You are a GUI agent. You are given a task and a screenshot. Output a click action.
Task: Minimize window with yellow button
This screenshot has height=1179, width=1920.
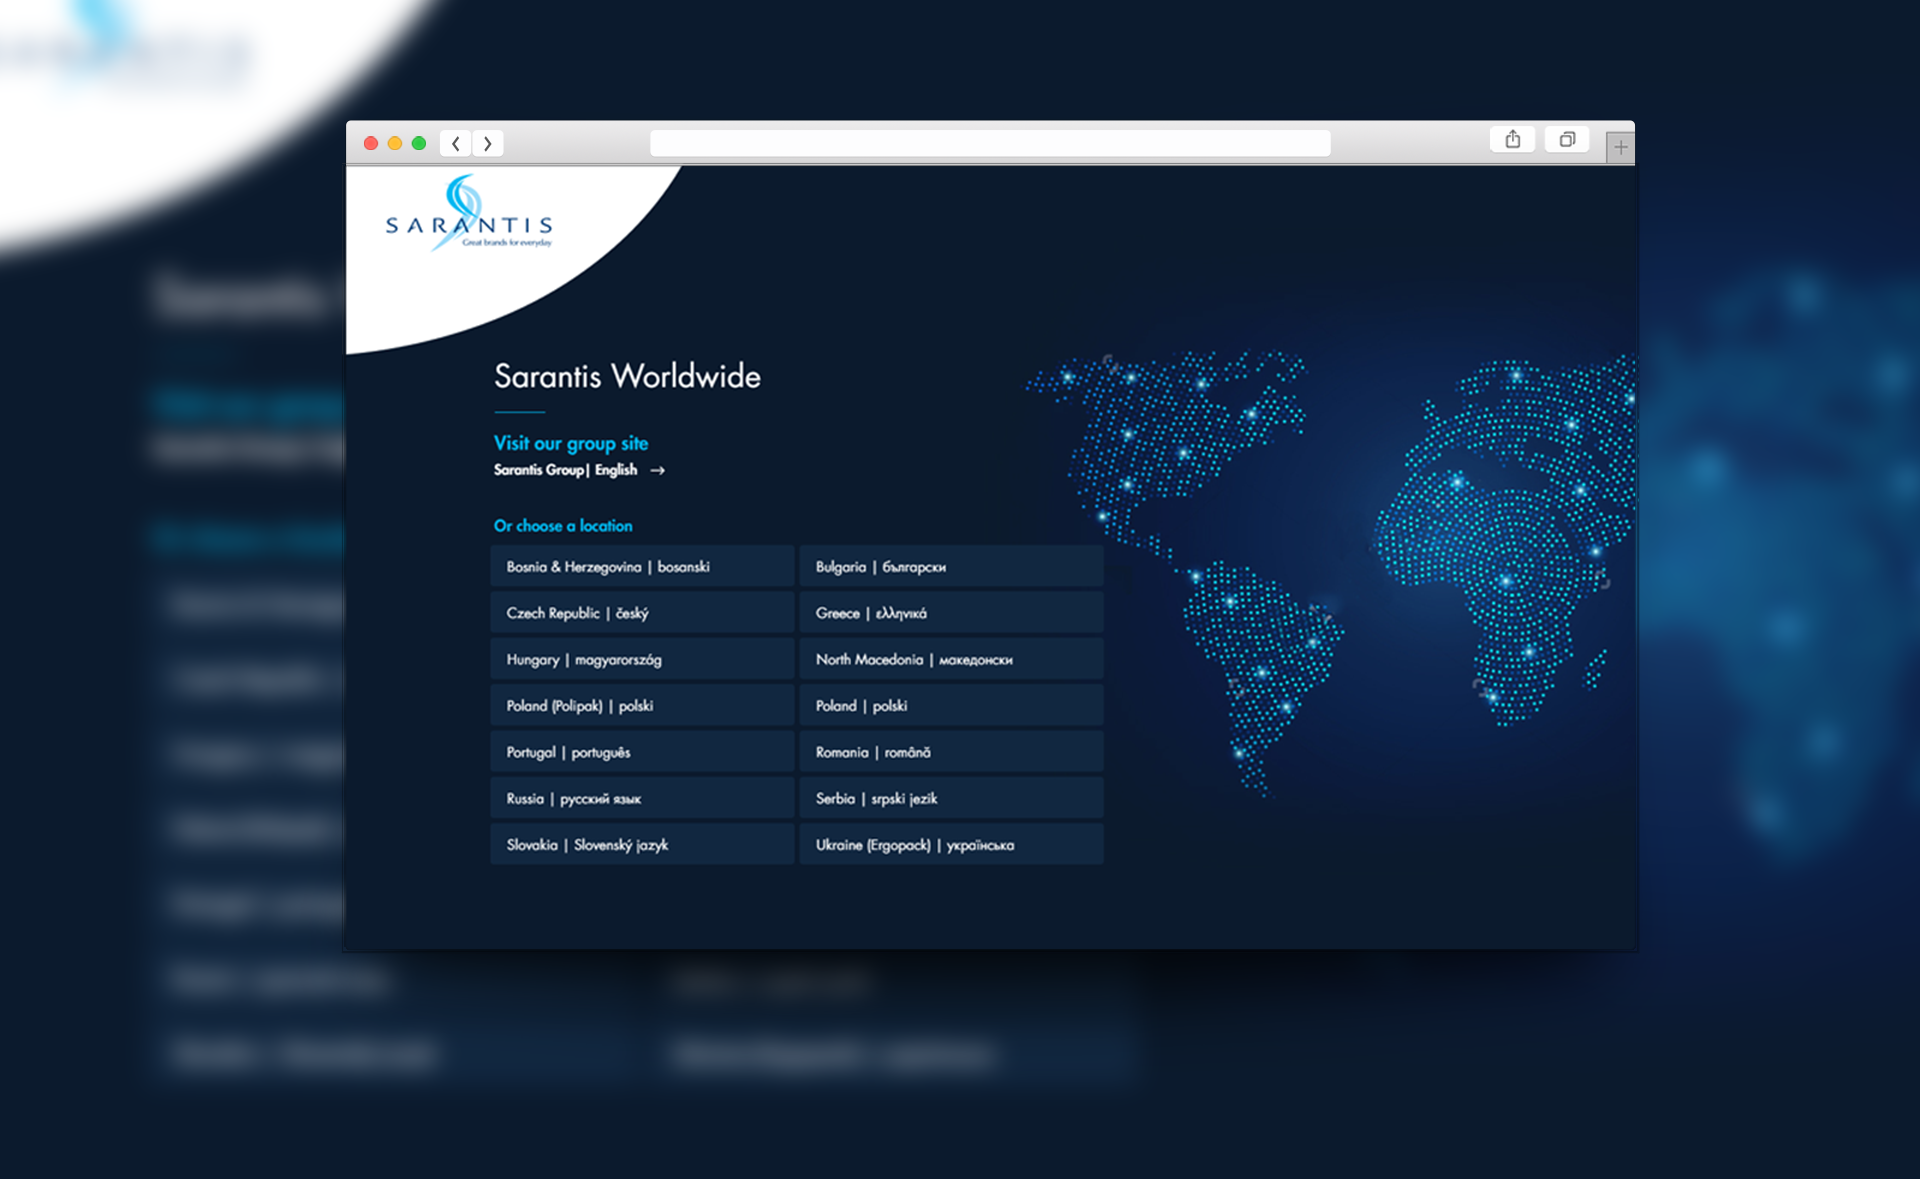395,144
